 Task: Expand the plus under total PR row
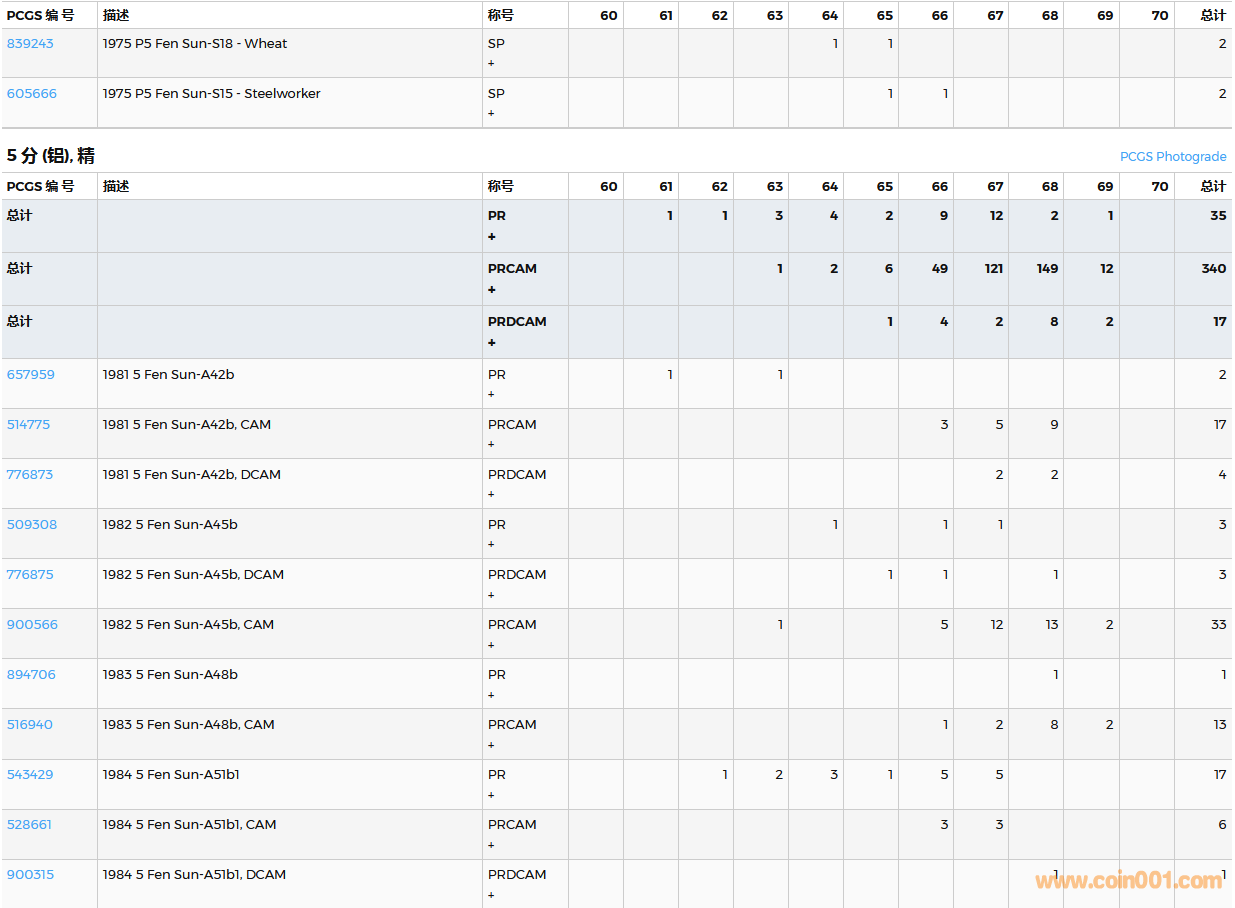pos(491,237)
